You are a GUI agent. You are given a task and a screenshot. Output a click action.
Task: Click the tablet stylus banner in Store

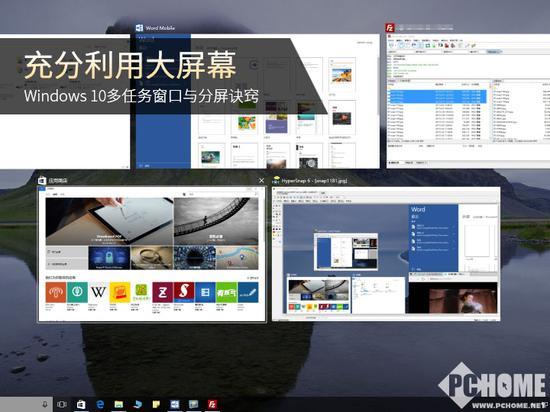(109, 221)
